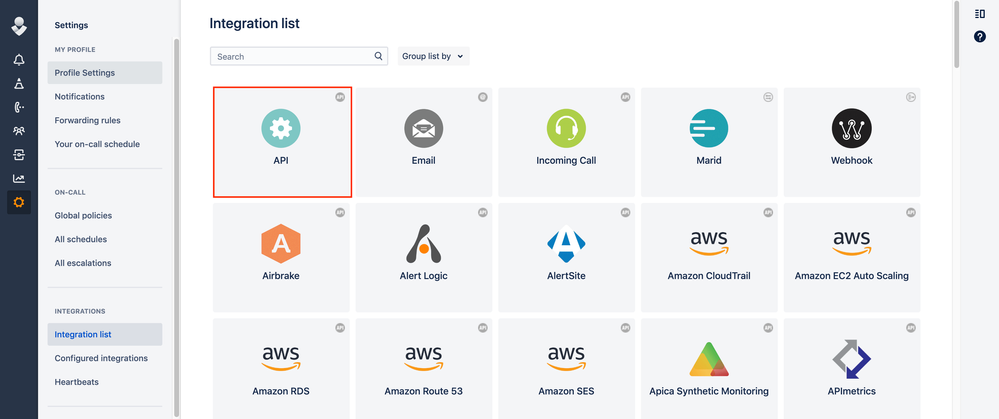Screen dimensions: 999x419
Task: Select the orange Settings gear icon
Action: pyautogui.click(x=19, y=202)
